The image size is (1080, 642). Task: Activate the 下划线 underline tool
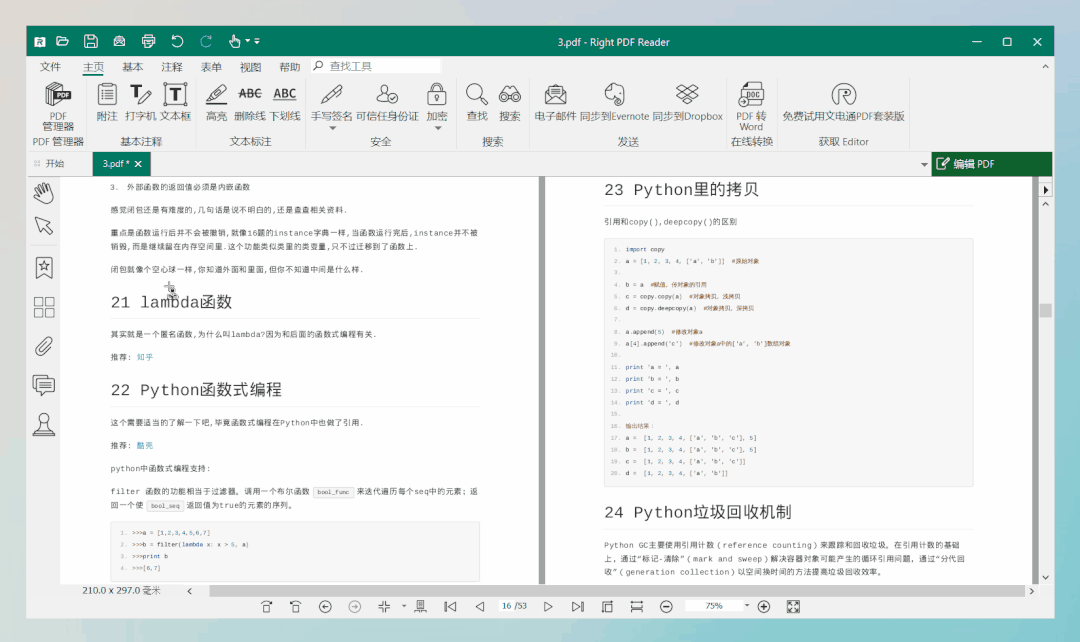point(284,102)
